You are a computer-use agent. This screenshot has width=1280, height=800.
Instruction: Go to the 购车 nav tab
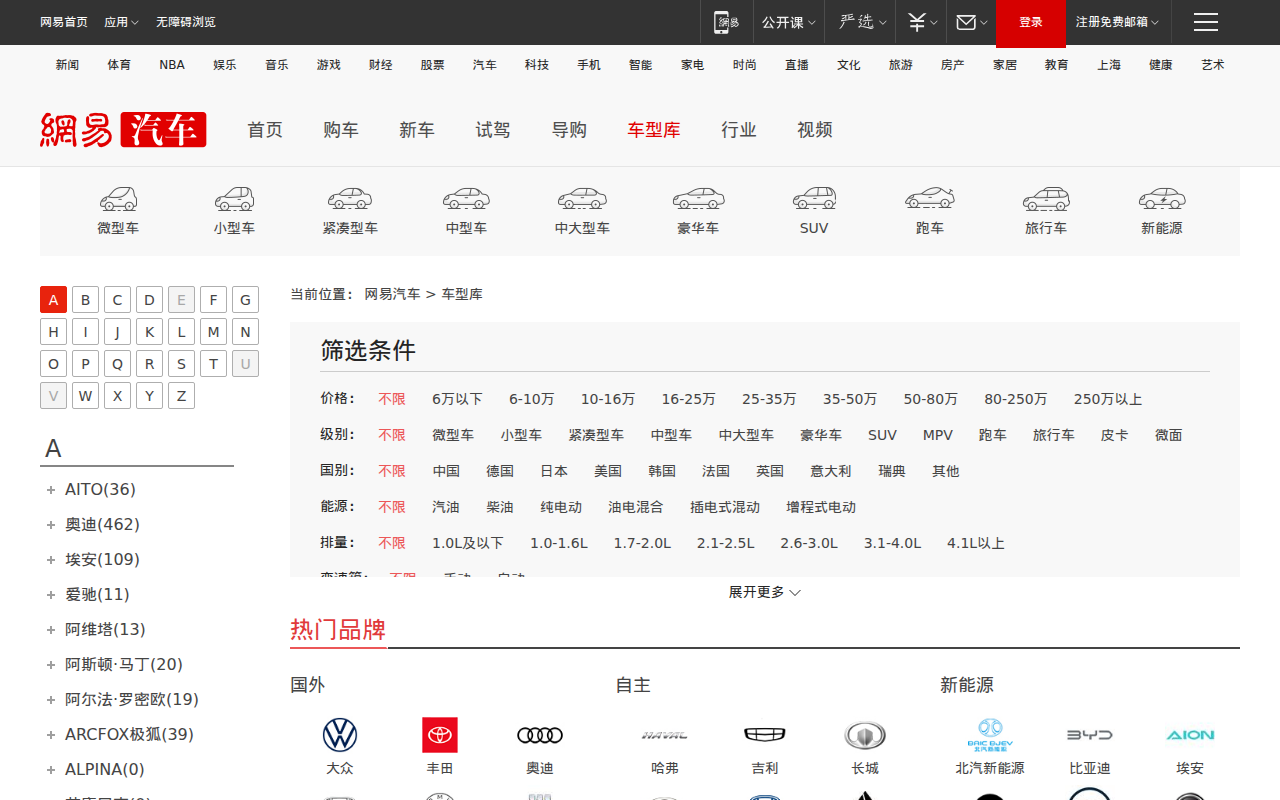[x=341, y=130]
